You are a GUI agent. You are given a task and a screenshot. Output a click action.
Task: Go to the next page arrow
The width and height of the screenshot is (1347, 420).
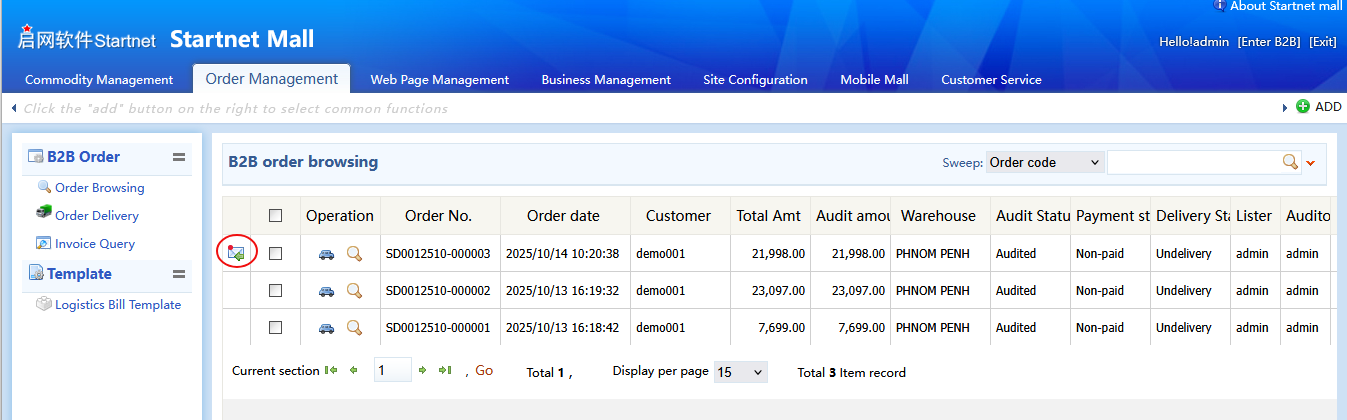[x=423, y=371]
